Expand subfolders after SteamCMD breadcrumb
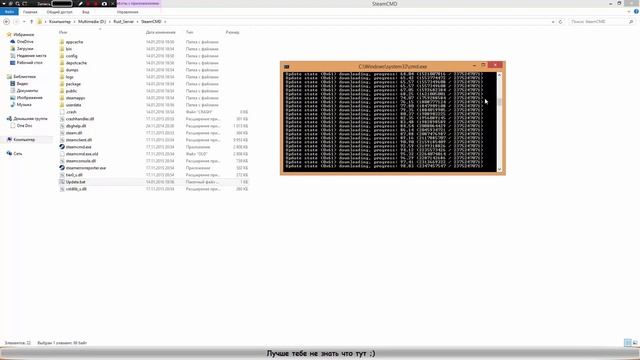This screenshot has height=360, width=640. point(165,22)
